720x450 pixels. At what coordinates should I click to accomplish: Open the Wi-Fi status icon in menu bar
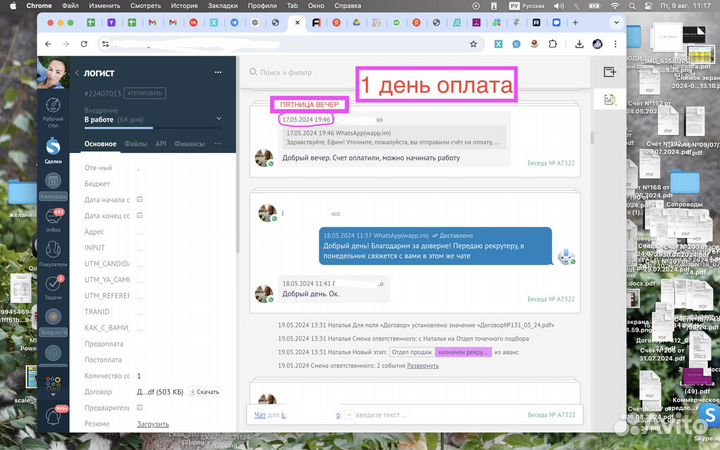tap(614, 6)
